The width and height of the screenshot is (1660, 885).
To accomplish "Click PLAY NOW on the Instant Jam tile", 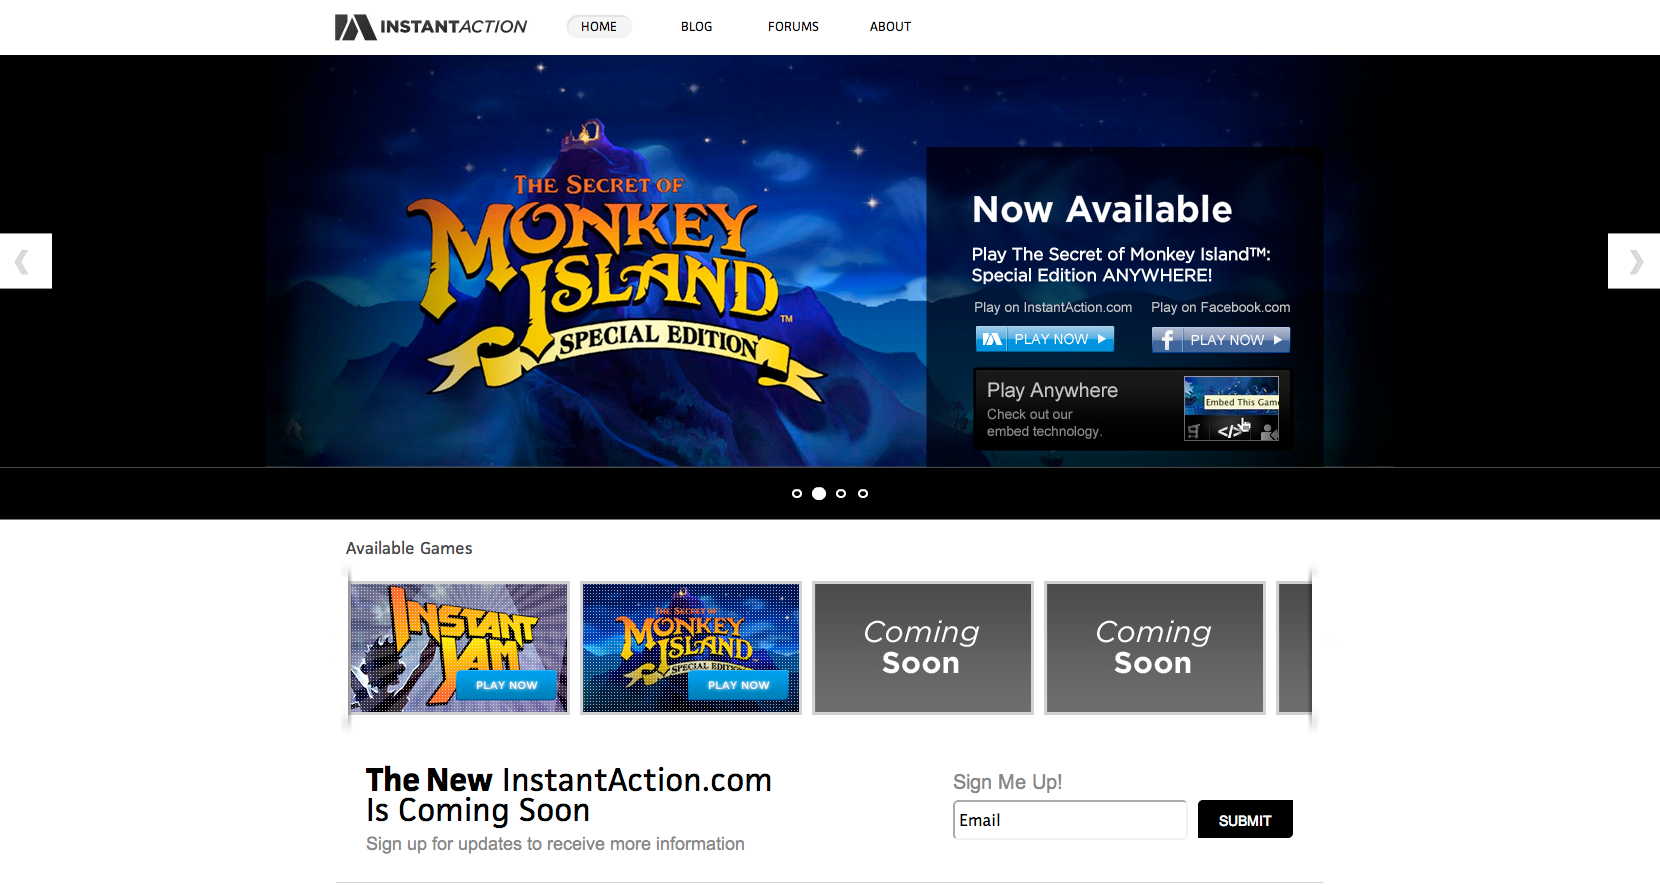I will pos(506,685).
